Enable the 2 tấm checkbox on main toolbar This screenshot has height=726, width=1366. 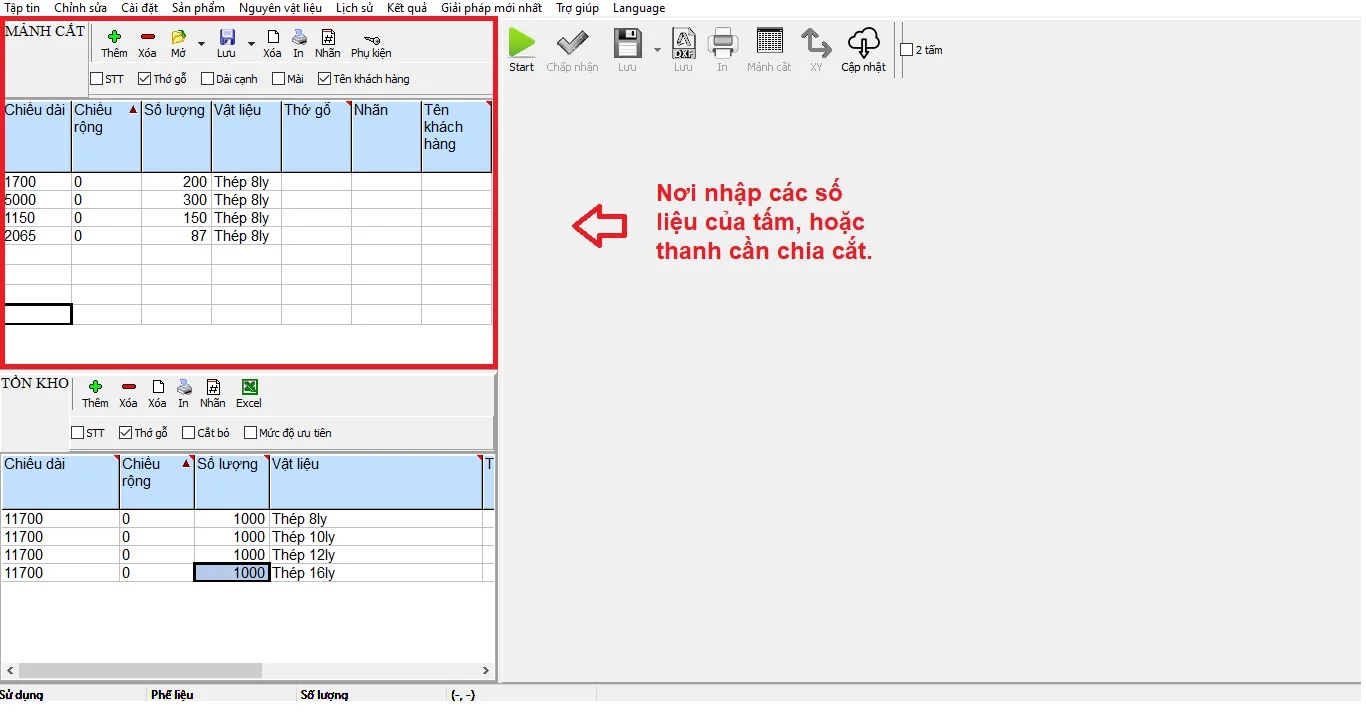(905, 48)
